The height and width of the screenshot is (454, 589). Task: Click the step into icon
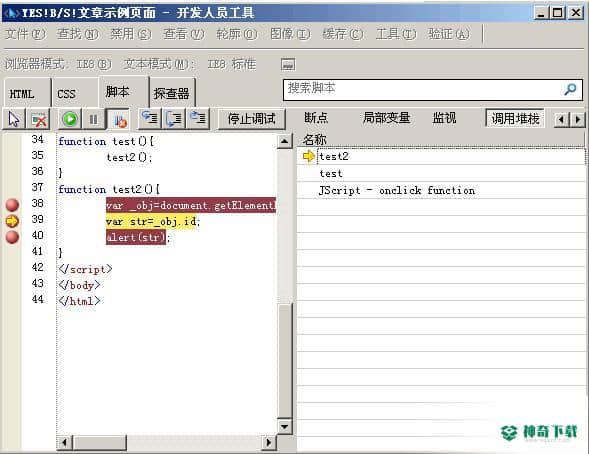point(150,119)
